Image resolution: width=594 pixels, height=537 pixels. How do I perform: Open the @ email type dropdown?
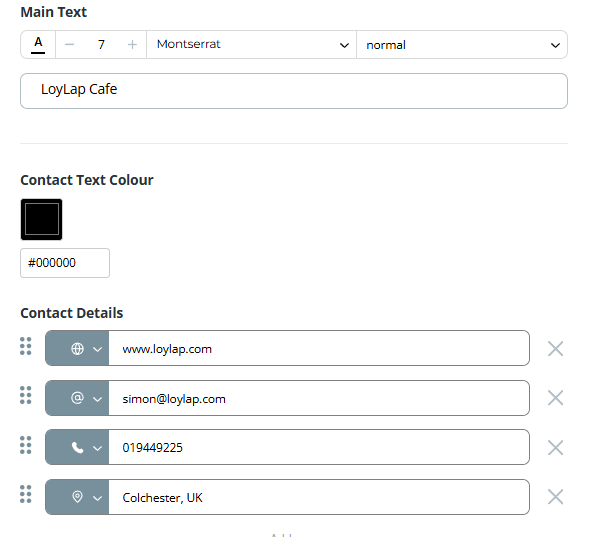coord(77,398)
